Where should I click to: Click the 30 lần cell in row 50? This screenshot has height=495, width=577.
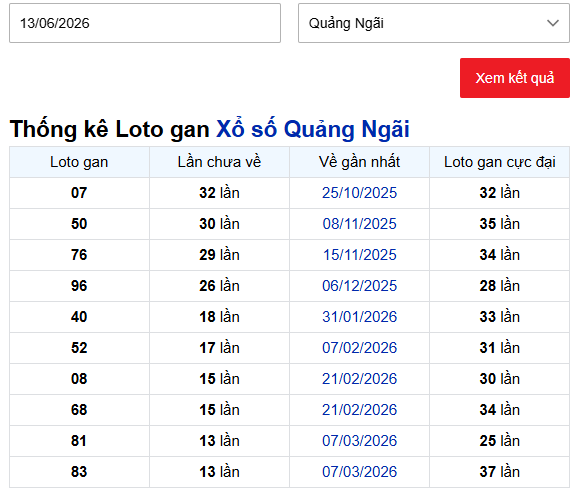[x=219, y=224]
